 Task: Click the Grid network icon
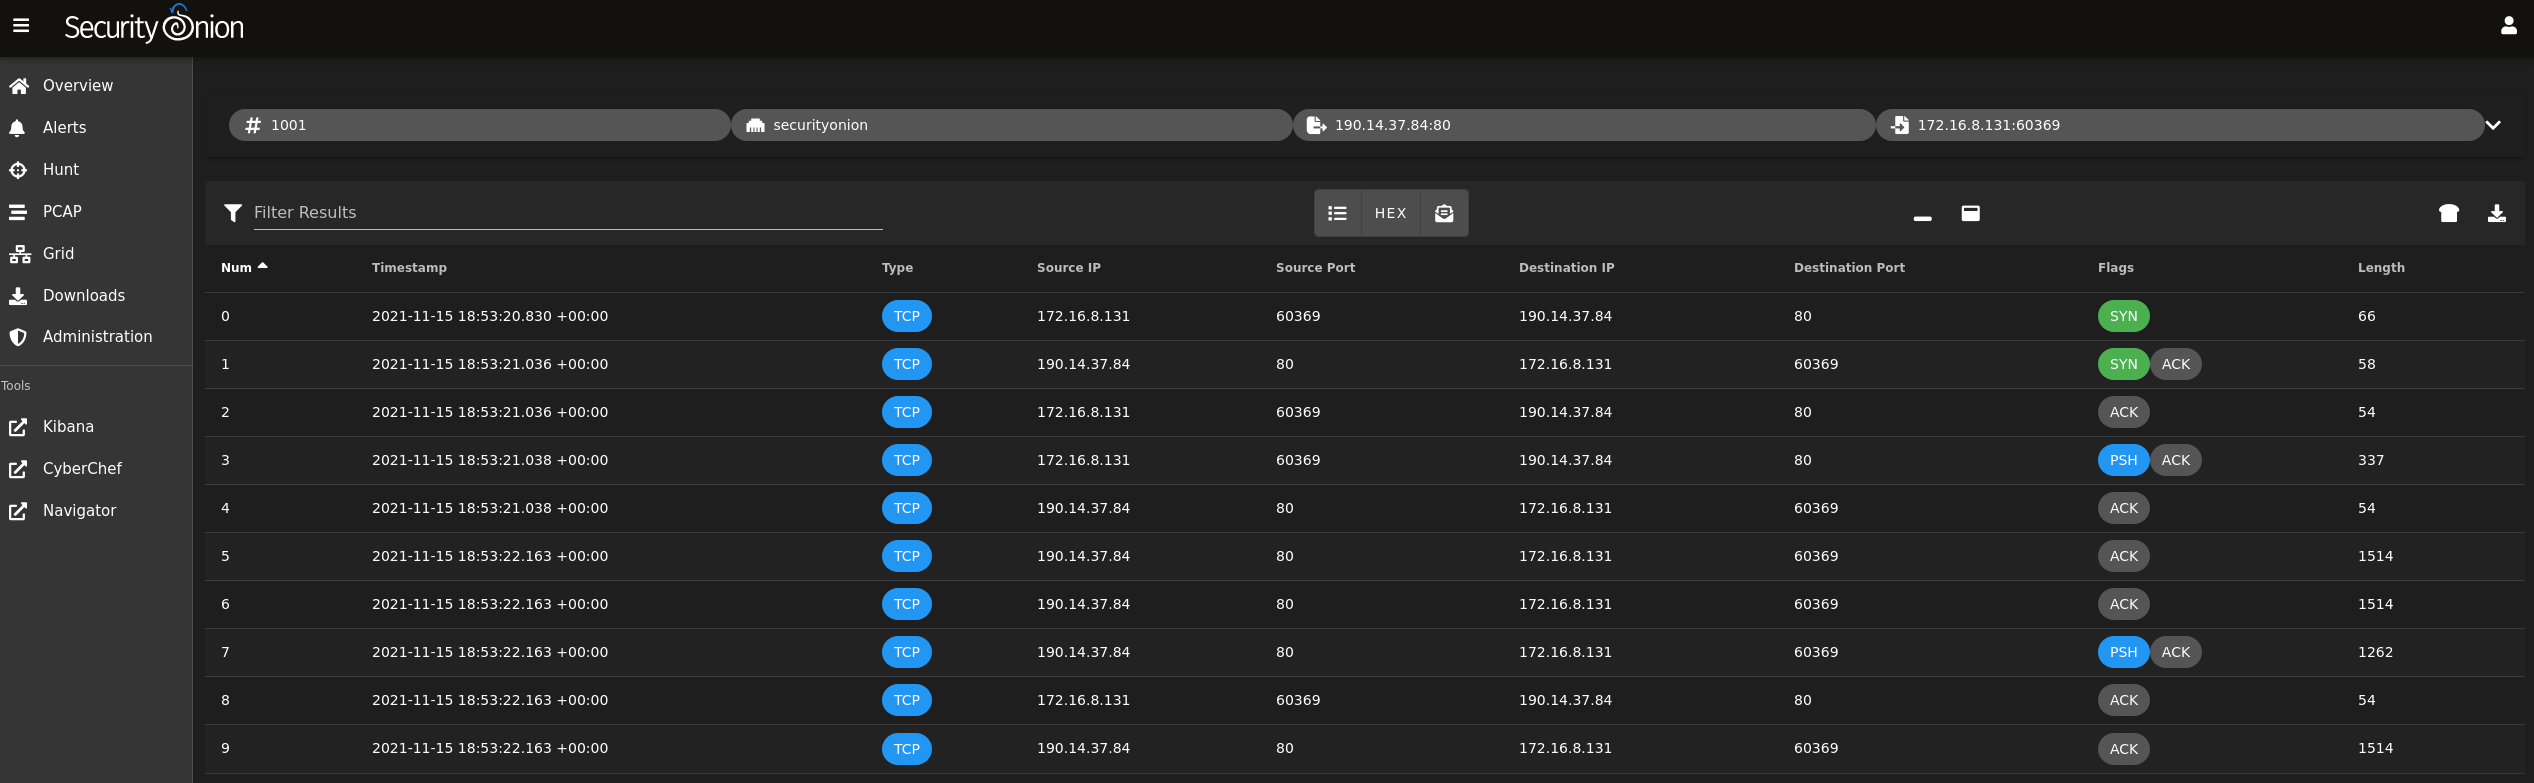pos(19,254)
